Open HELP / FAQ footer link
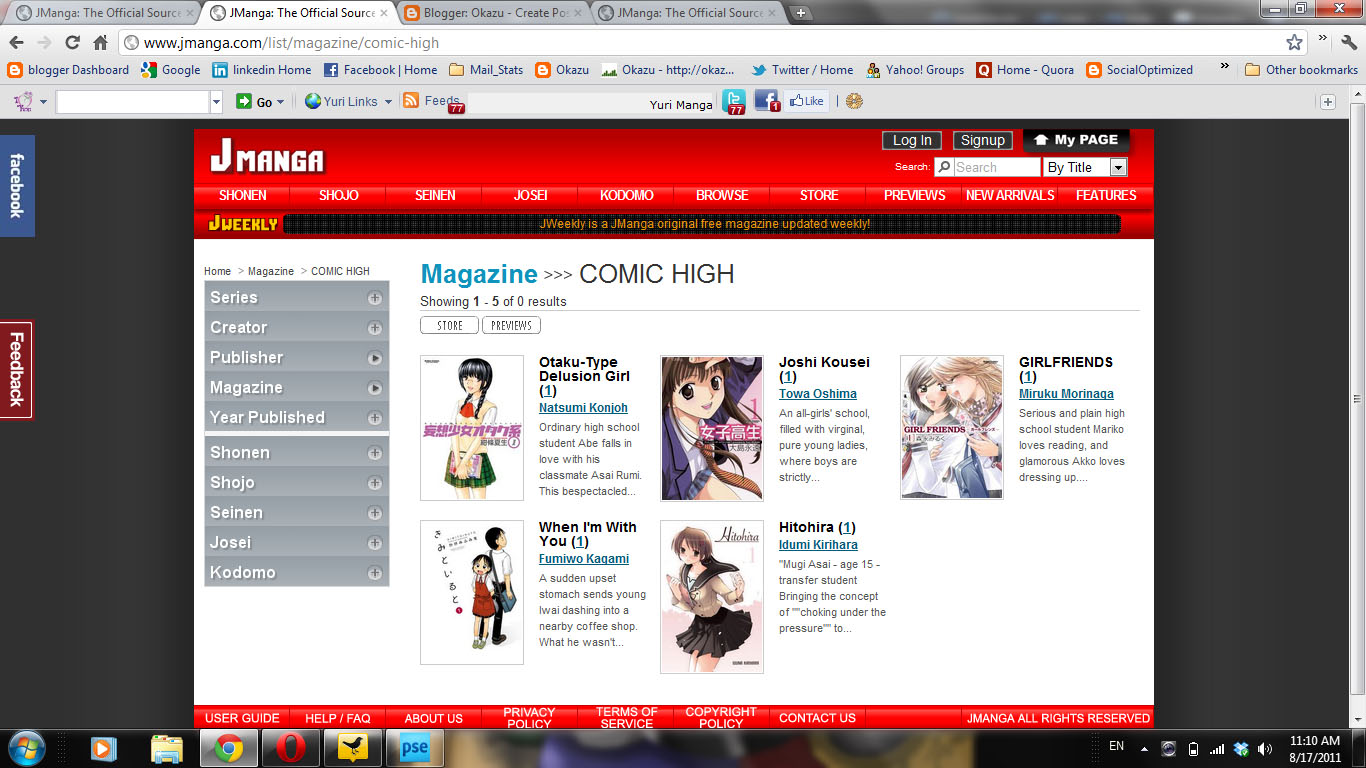This screenshot has height=768, width=1366. pyautogui.click(x=337, y=718)
